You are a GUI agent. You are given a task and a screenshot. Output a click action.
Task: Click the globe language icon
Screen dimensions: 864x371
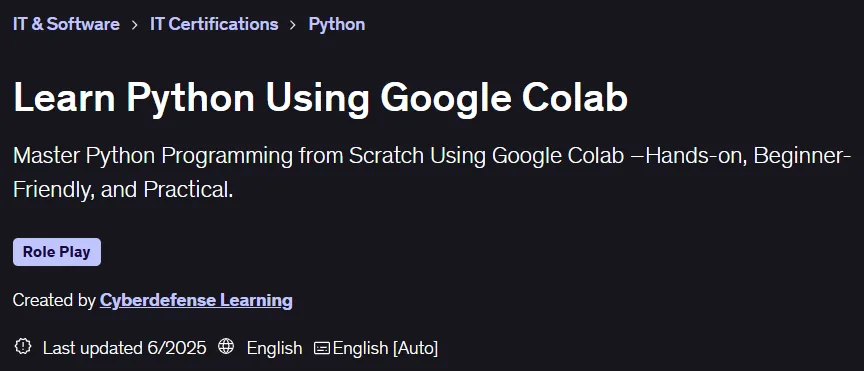(226, 347)
